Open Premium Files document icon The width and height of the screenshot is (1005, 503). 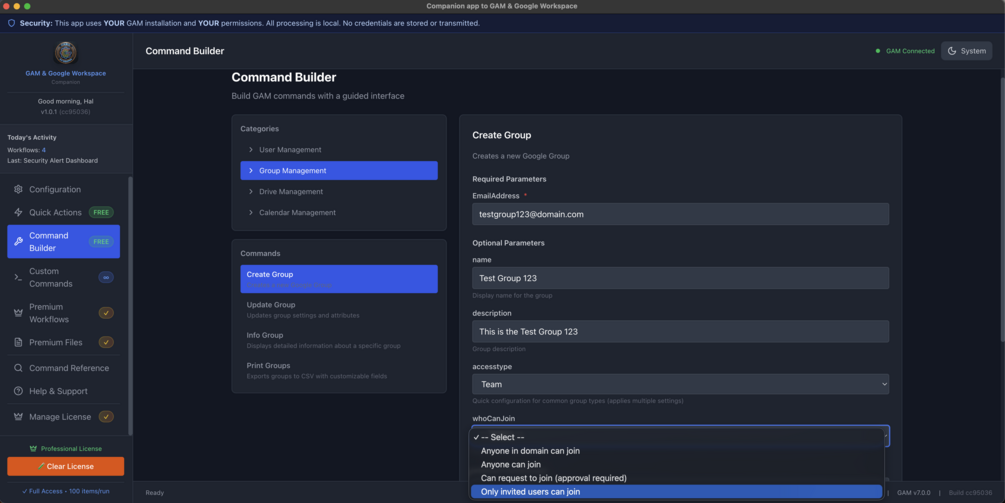click(x=18, y=342)
